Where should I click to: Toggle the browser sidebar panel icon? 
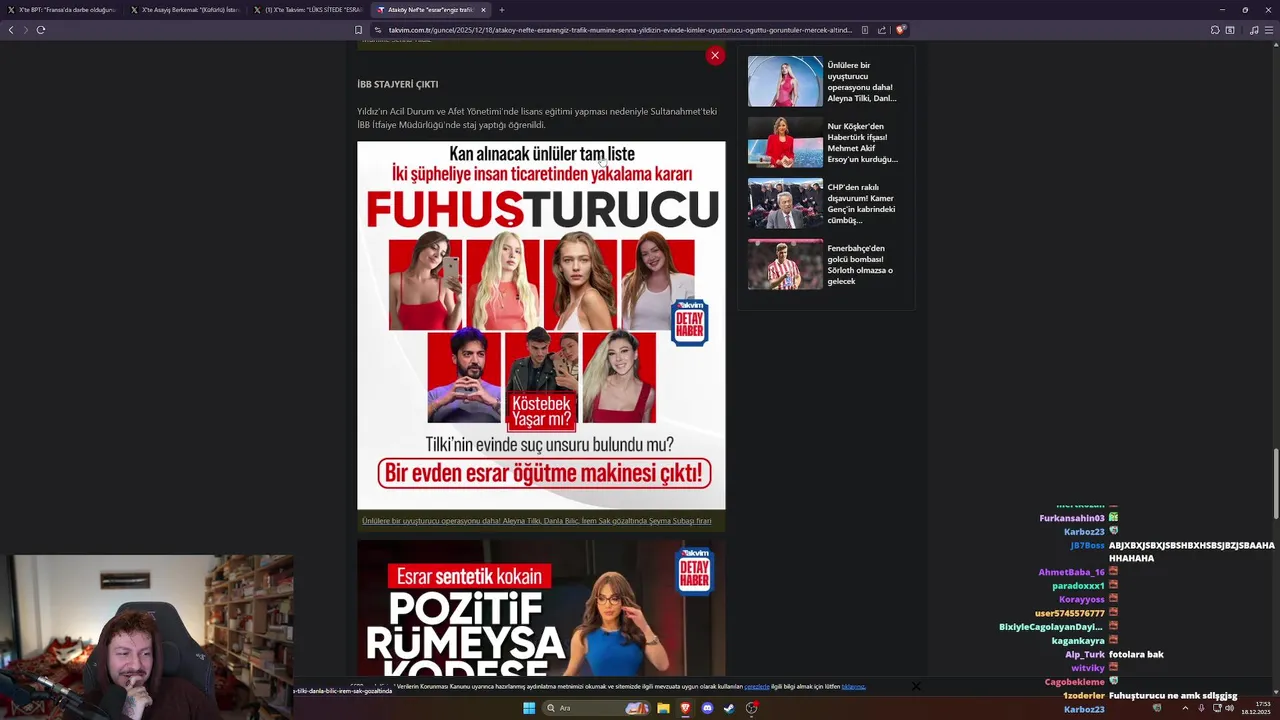pos(1230,30)
